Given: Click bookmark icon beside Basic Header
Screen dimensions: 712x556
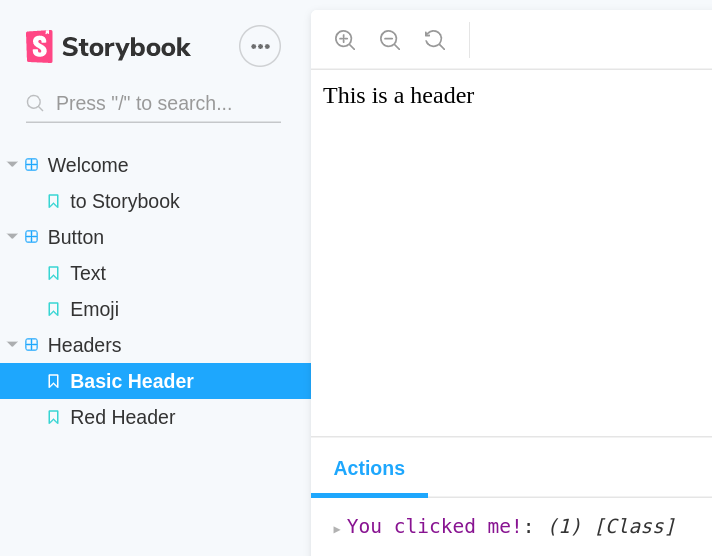Looking at the screenshot, I should pos(54,381).
